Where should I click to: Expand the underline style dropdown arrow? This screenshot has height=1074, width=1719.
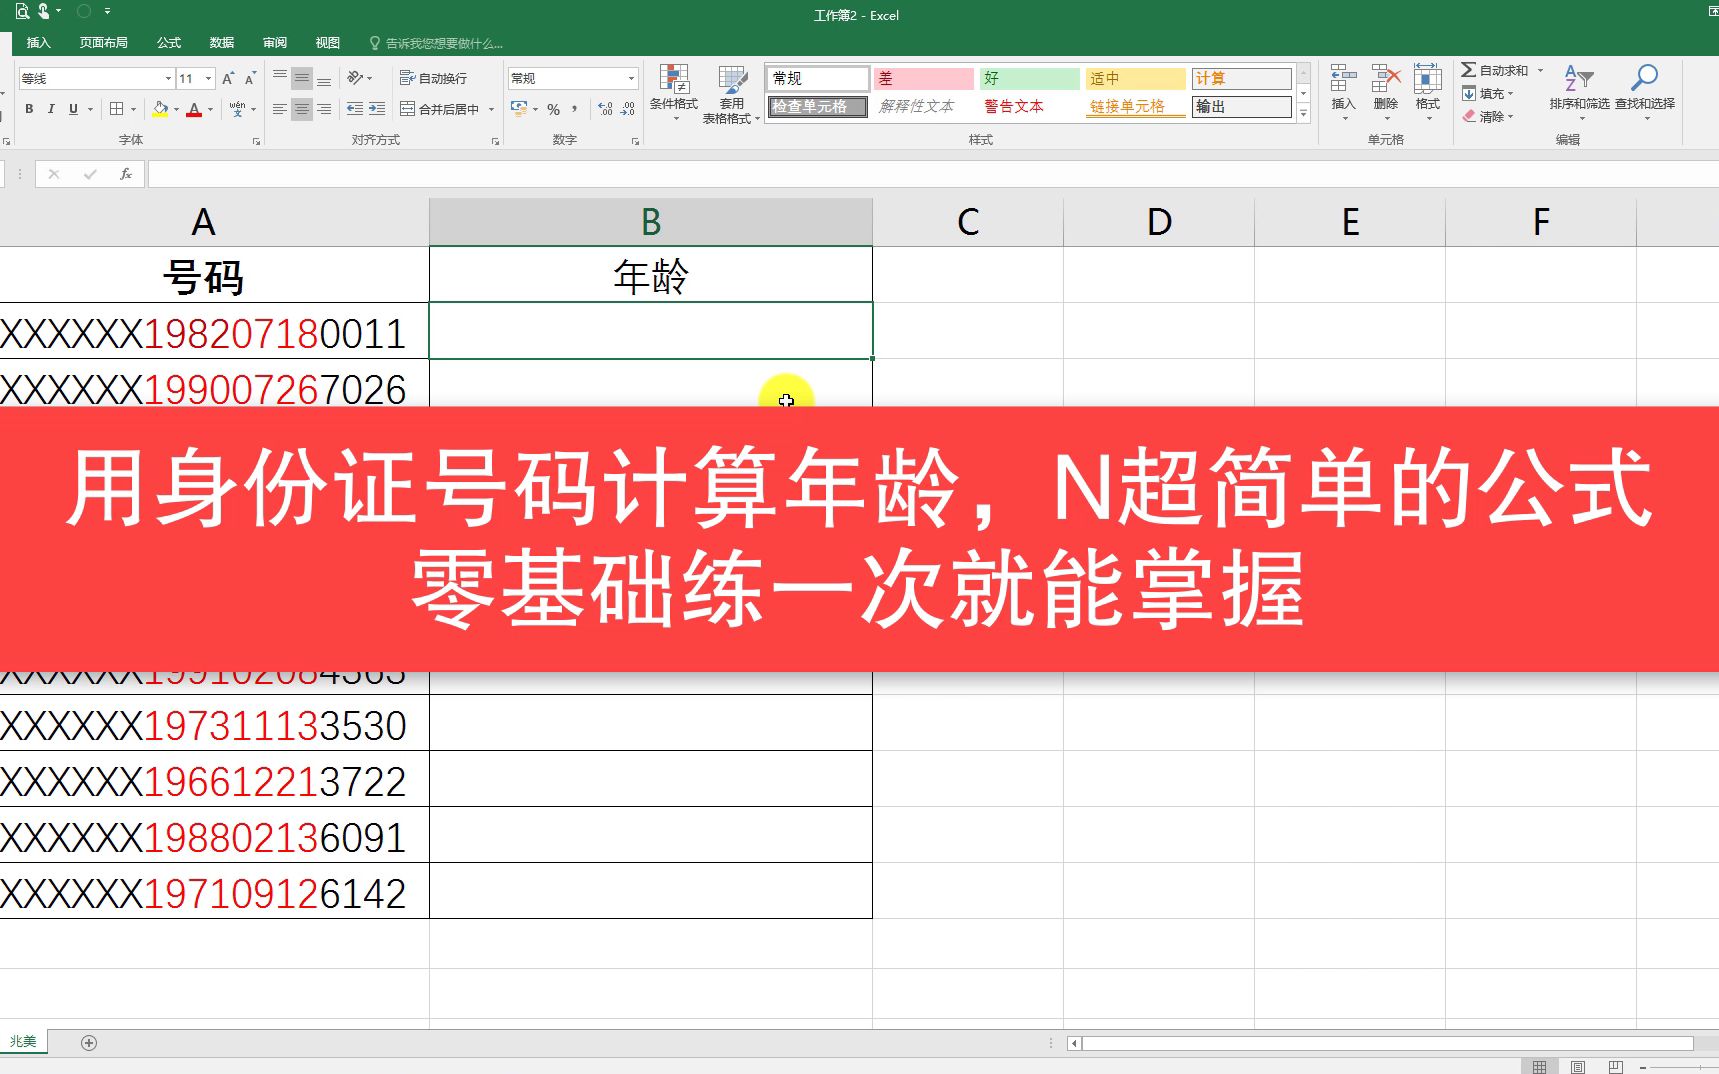pyautogui.click(x=90, y=109)
